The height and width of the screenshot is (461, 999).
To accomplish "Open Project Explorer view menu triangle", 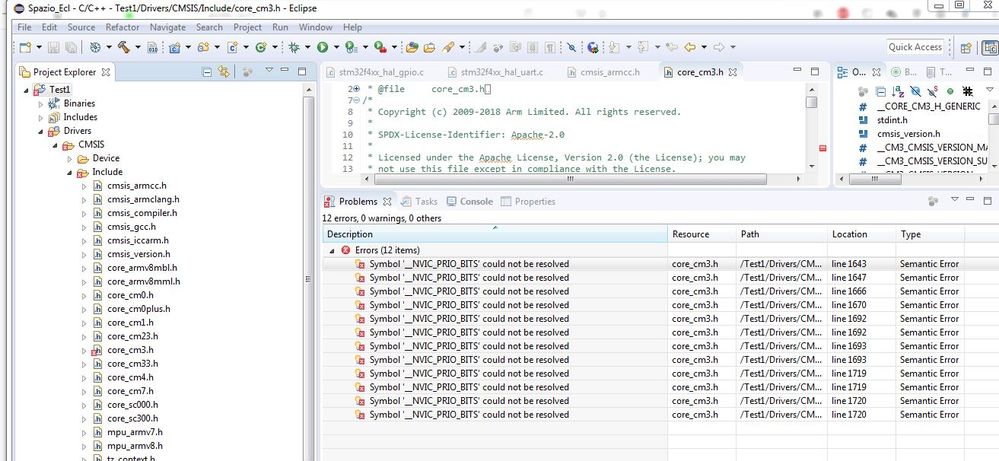I will (269, 70).
